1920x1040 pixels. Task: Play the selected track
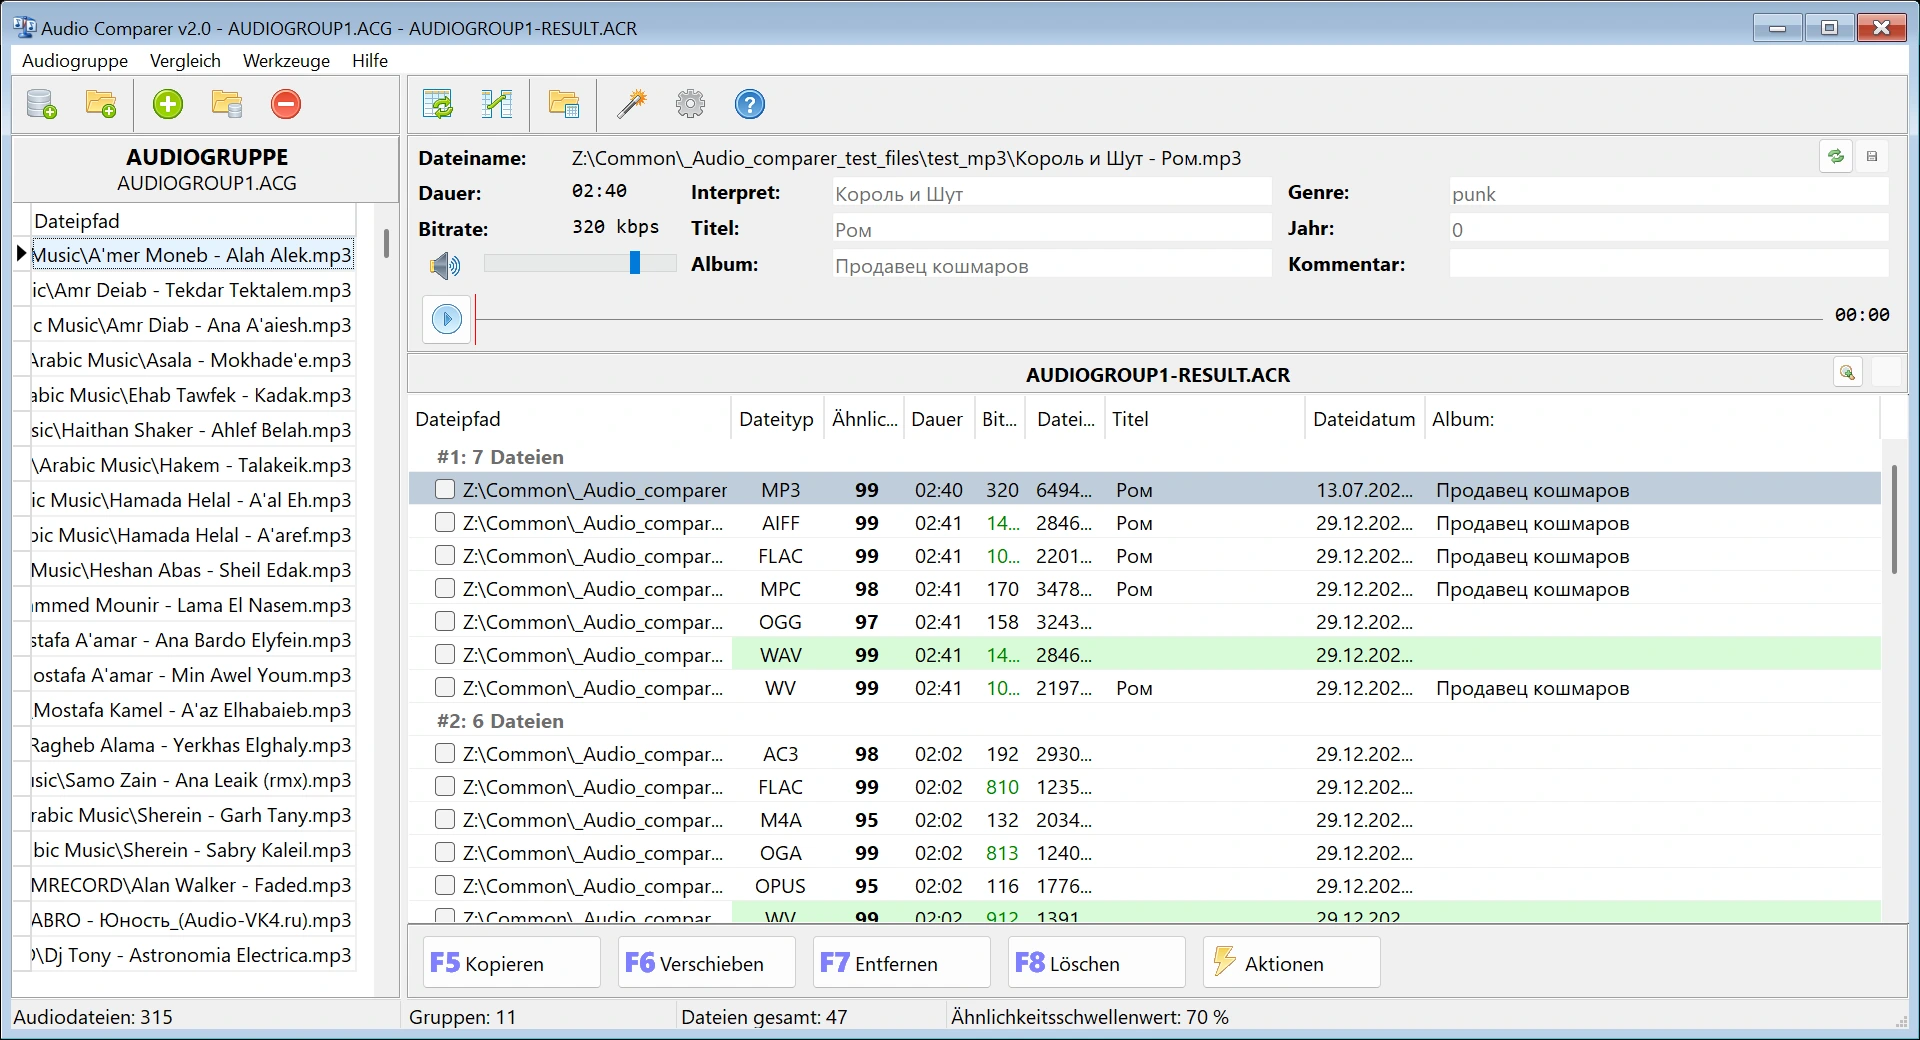(x=447, y=319)
